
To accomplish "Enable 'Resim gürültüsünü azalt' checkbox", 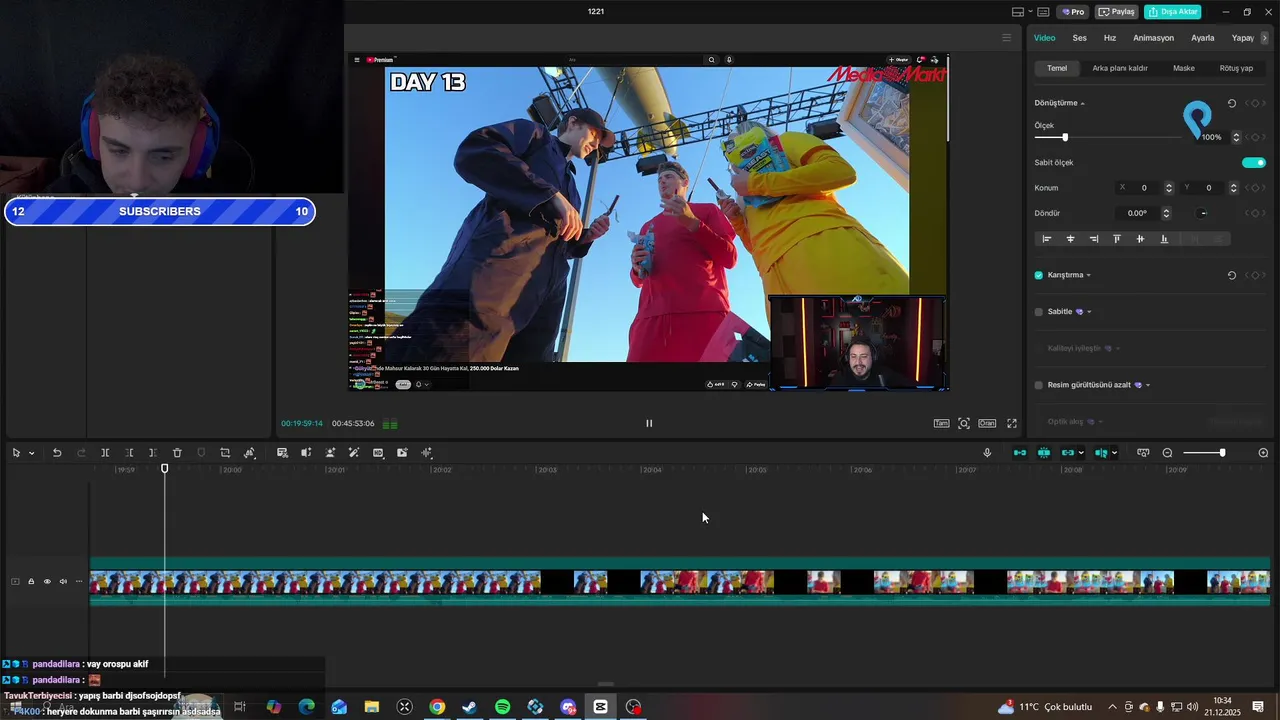I will point(1039,385).
